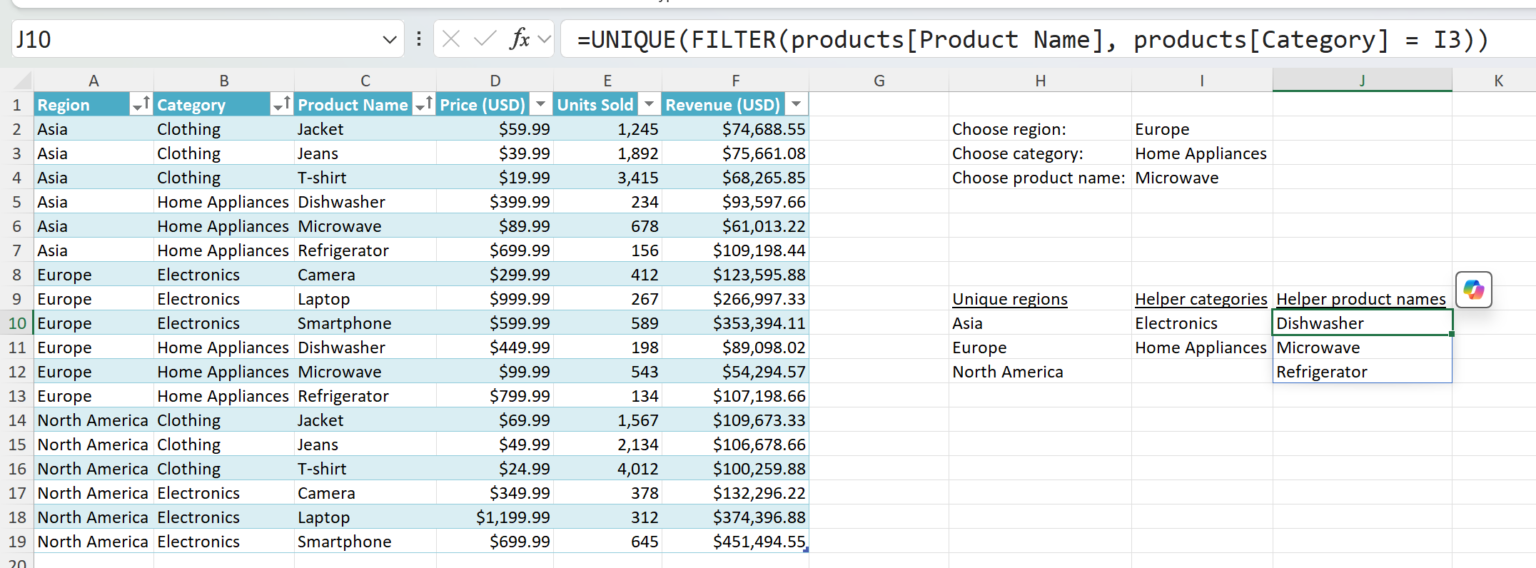
Task: Open the Product Name filter button
Action: [423, 105]
